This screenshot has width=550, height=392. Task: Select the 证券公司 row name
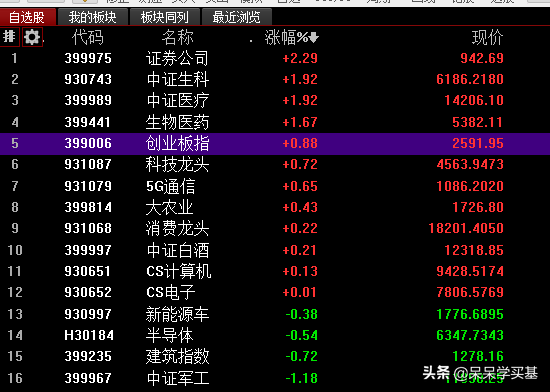click(177, 58)
